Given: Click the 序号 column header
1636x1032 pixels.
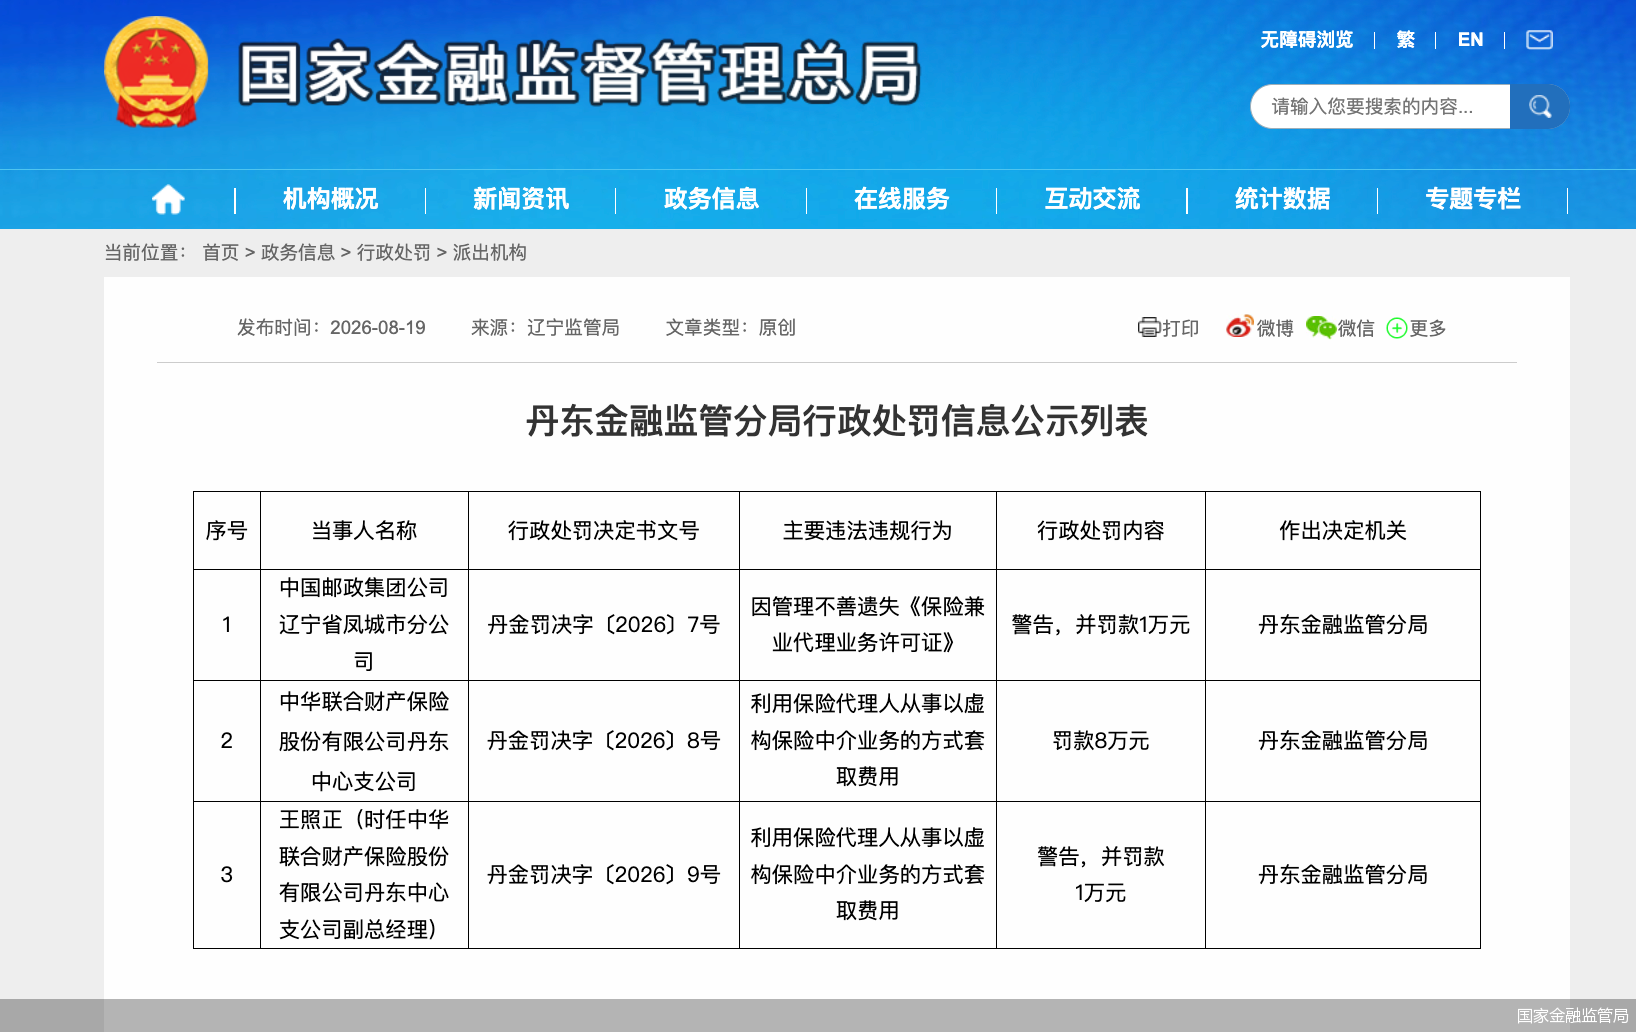Looking at the screenshot, I should [x=227, y=531].
